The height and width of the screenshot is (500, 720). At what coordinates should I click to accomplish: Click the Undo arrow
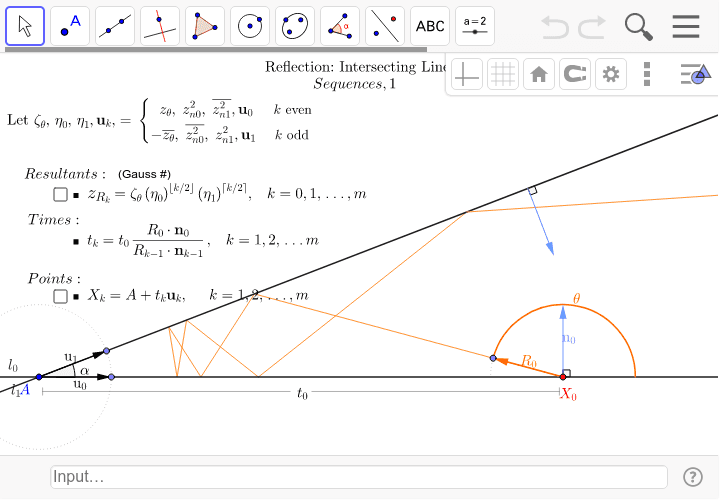(x=555, y=27)
